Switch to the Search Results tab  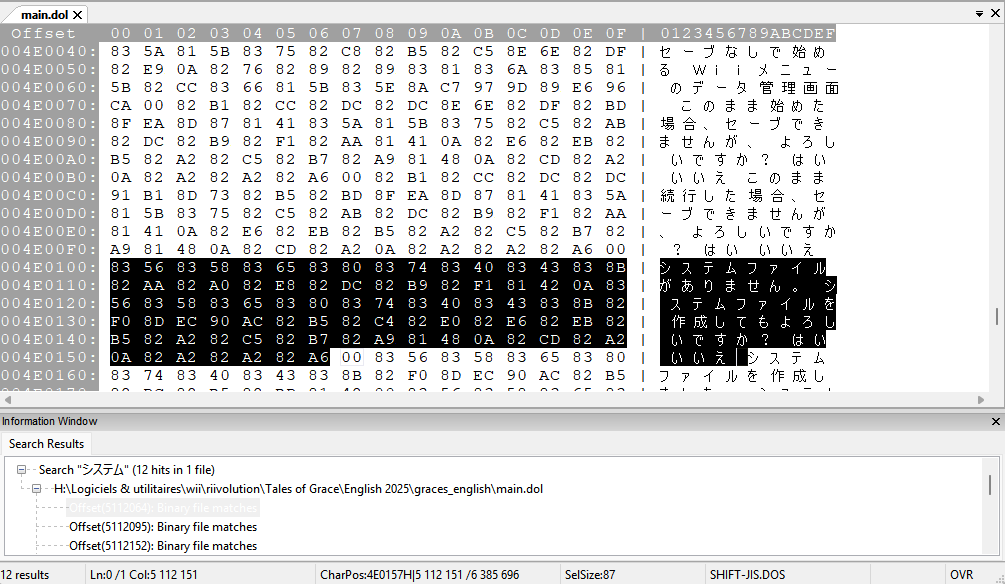(x=46, y=444)
